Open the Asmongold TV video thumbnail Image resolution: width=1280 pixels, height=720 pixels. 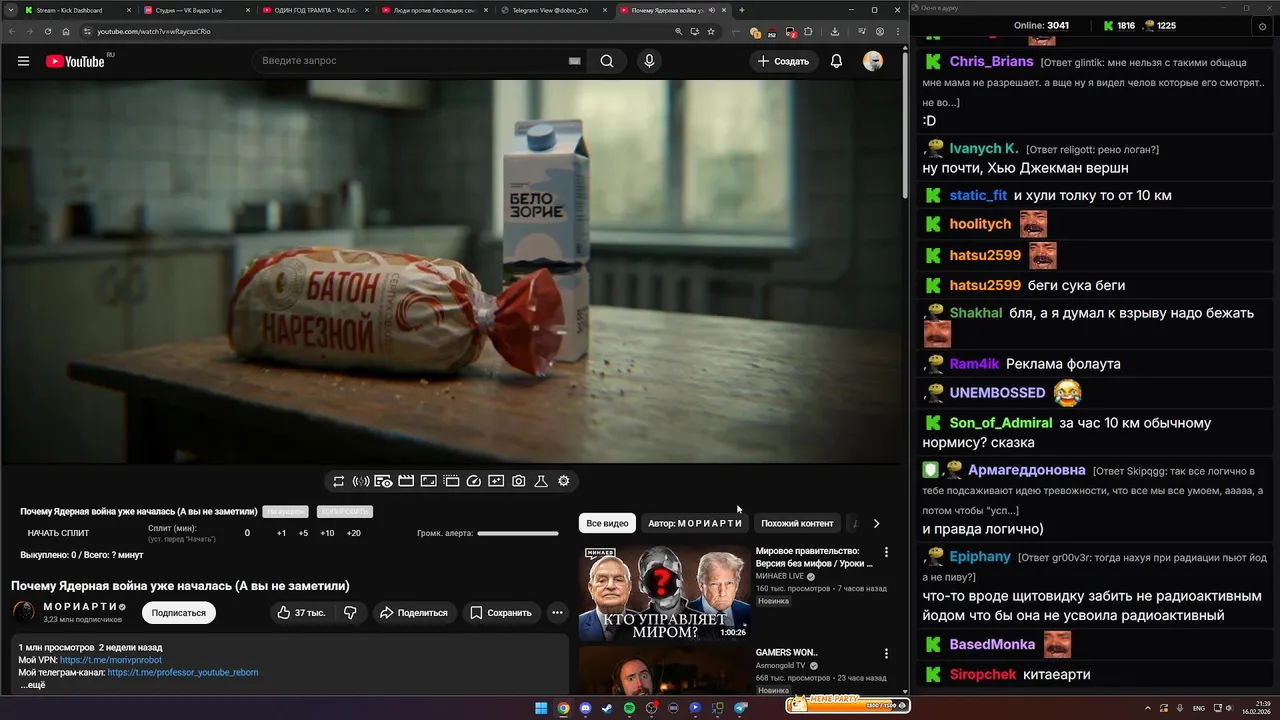pos(664,670)
